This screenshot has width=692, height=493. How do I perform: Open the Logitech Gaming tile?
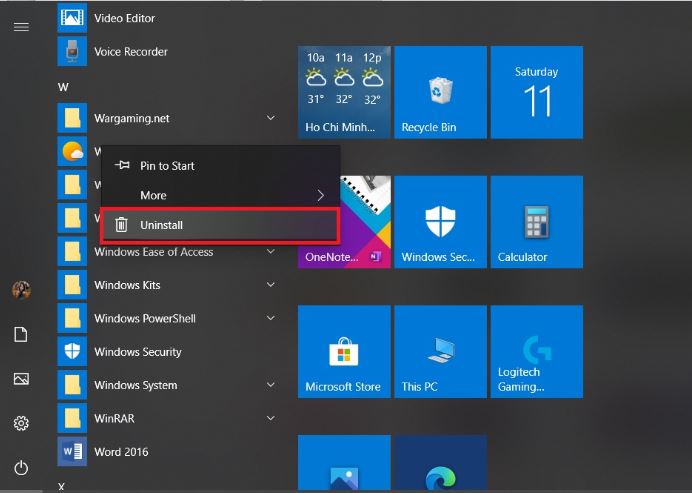tap(537, 352)
